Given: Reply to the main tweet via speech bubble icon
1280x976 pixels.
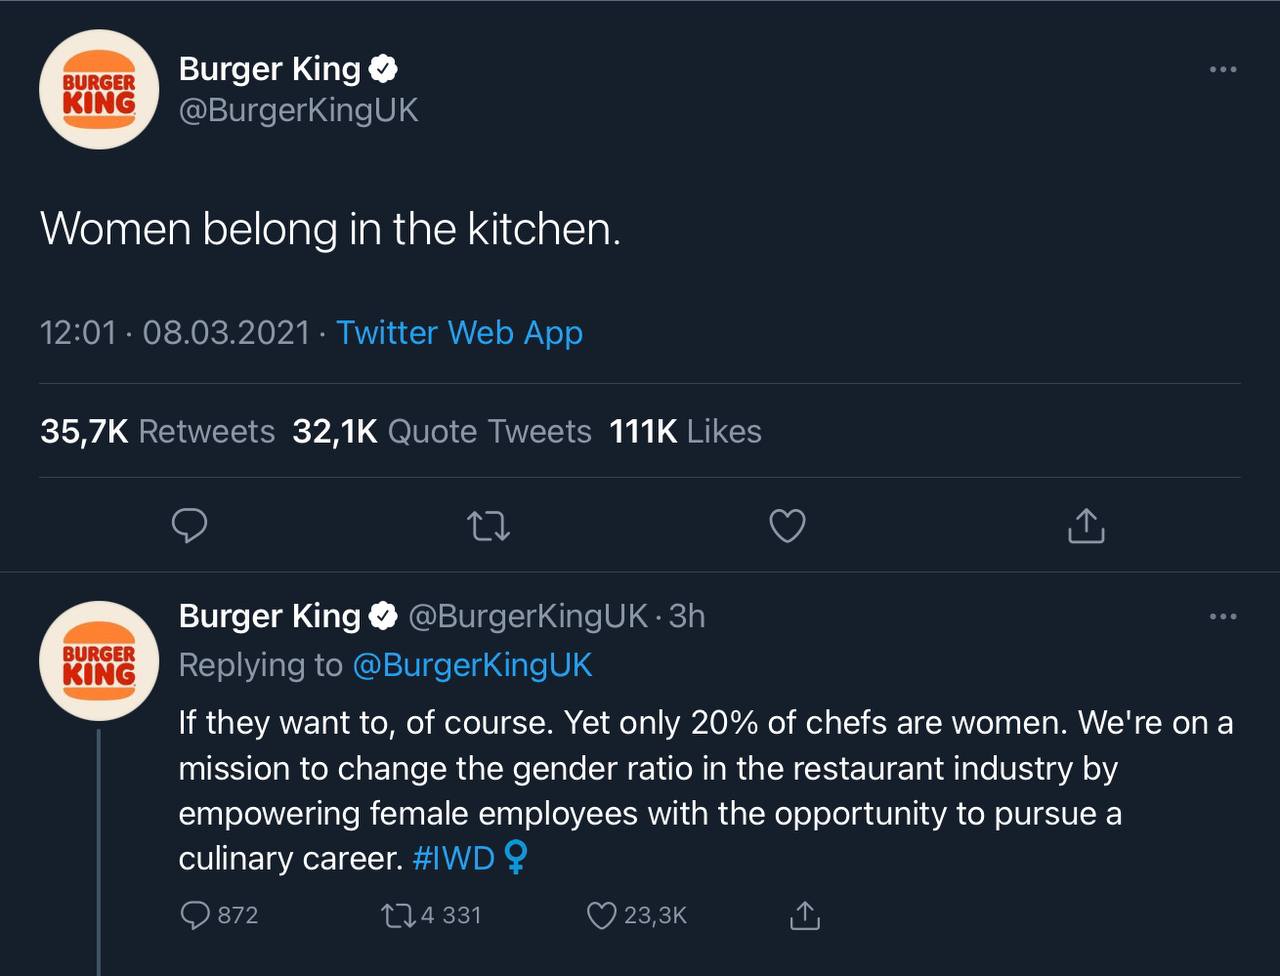Looking at the screenshot, I should [x=189, y=526].
